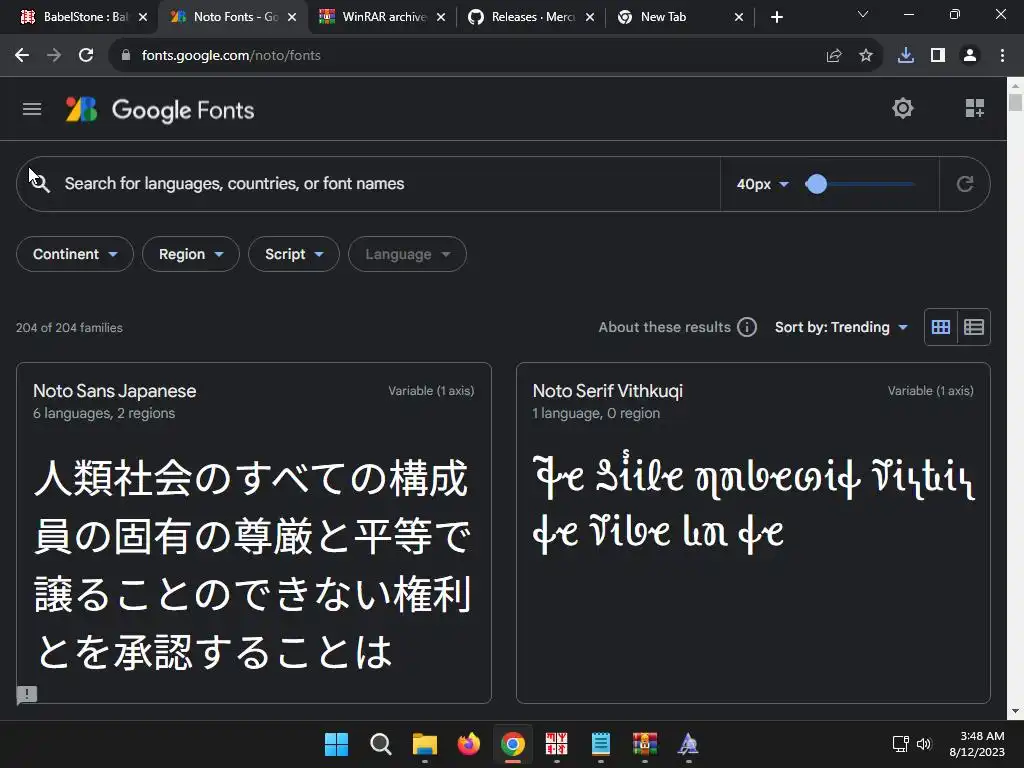Go back to previous page

point(22,56)
